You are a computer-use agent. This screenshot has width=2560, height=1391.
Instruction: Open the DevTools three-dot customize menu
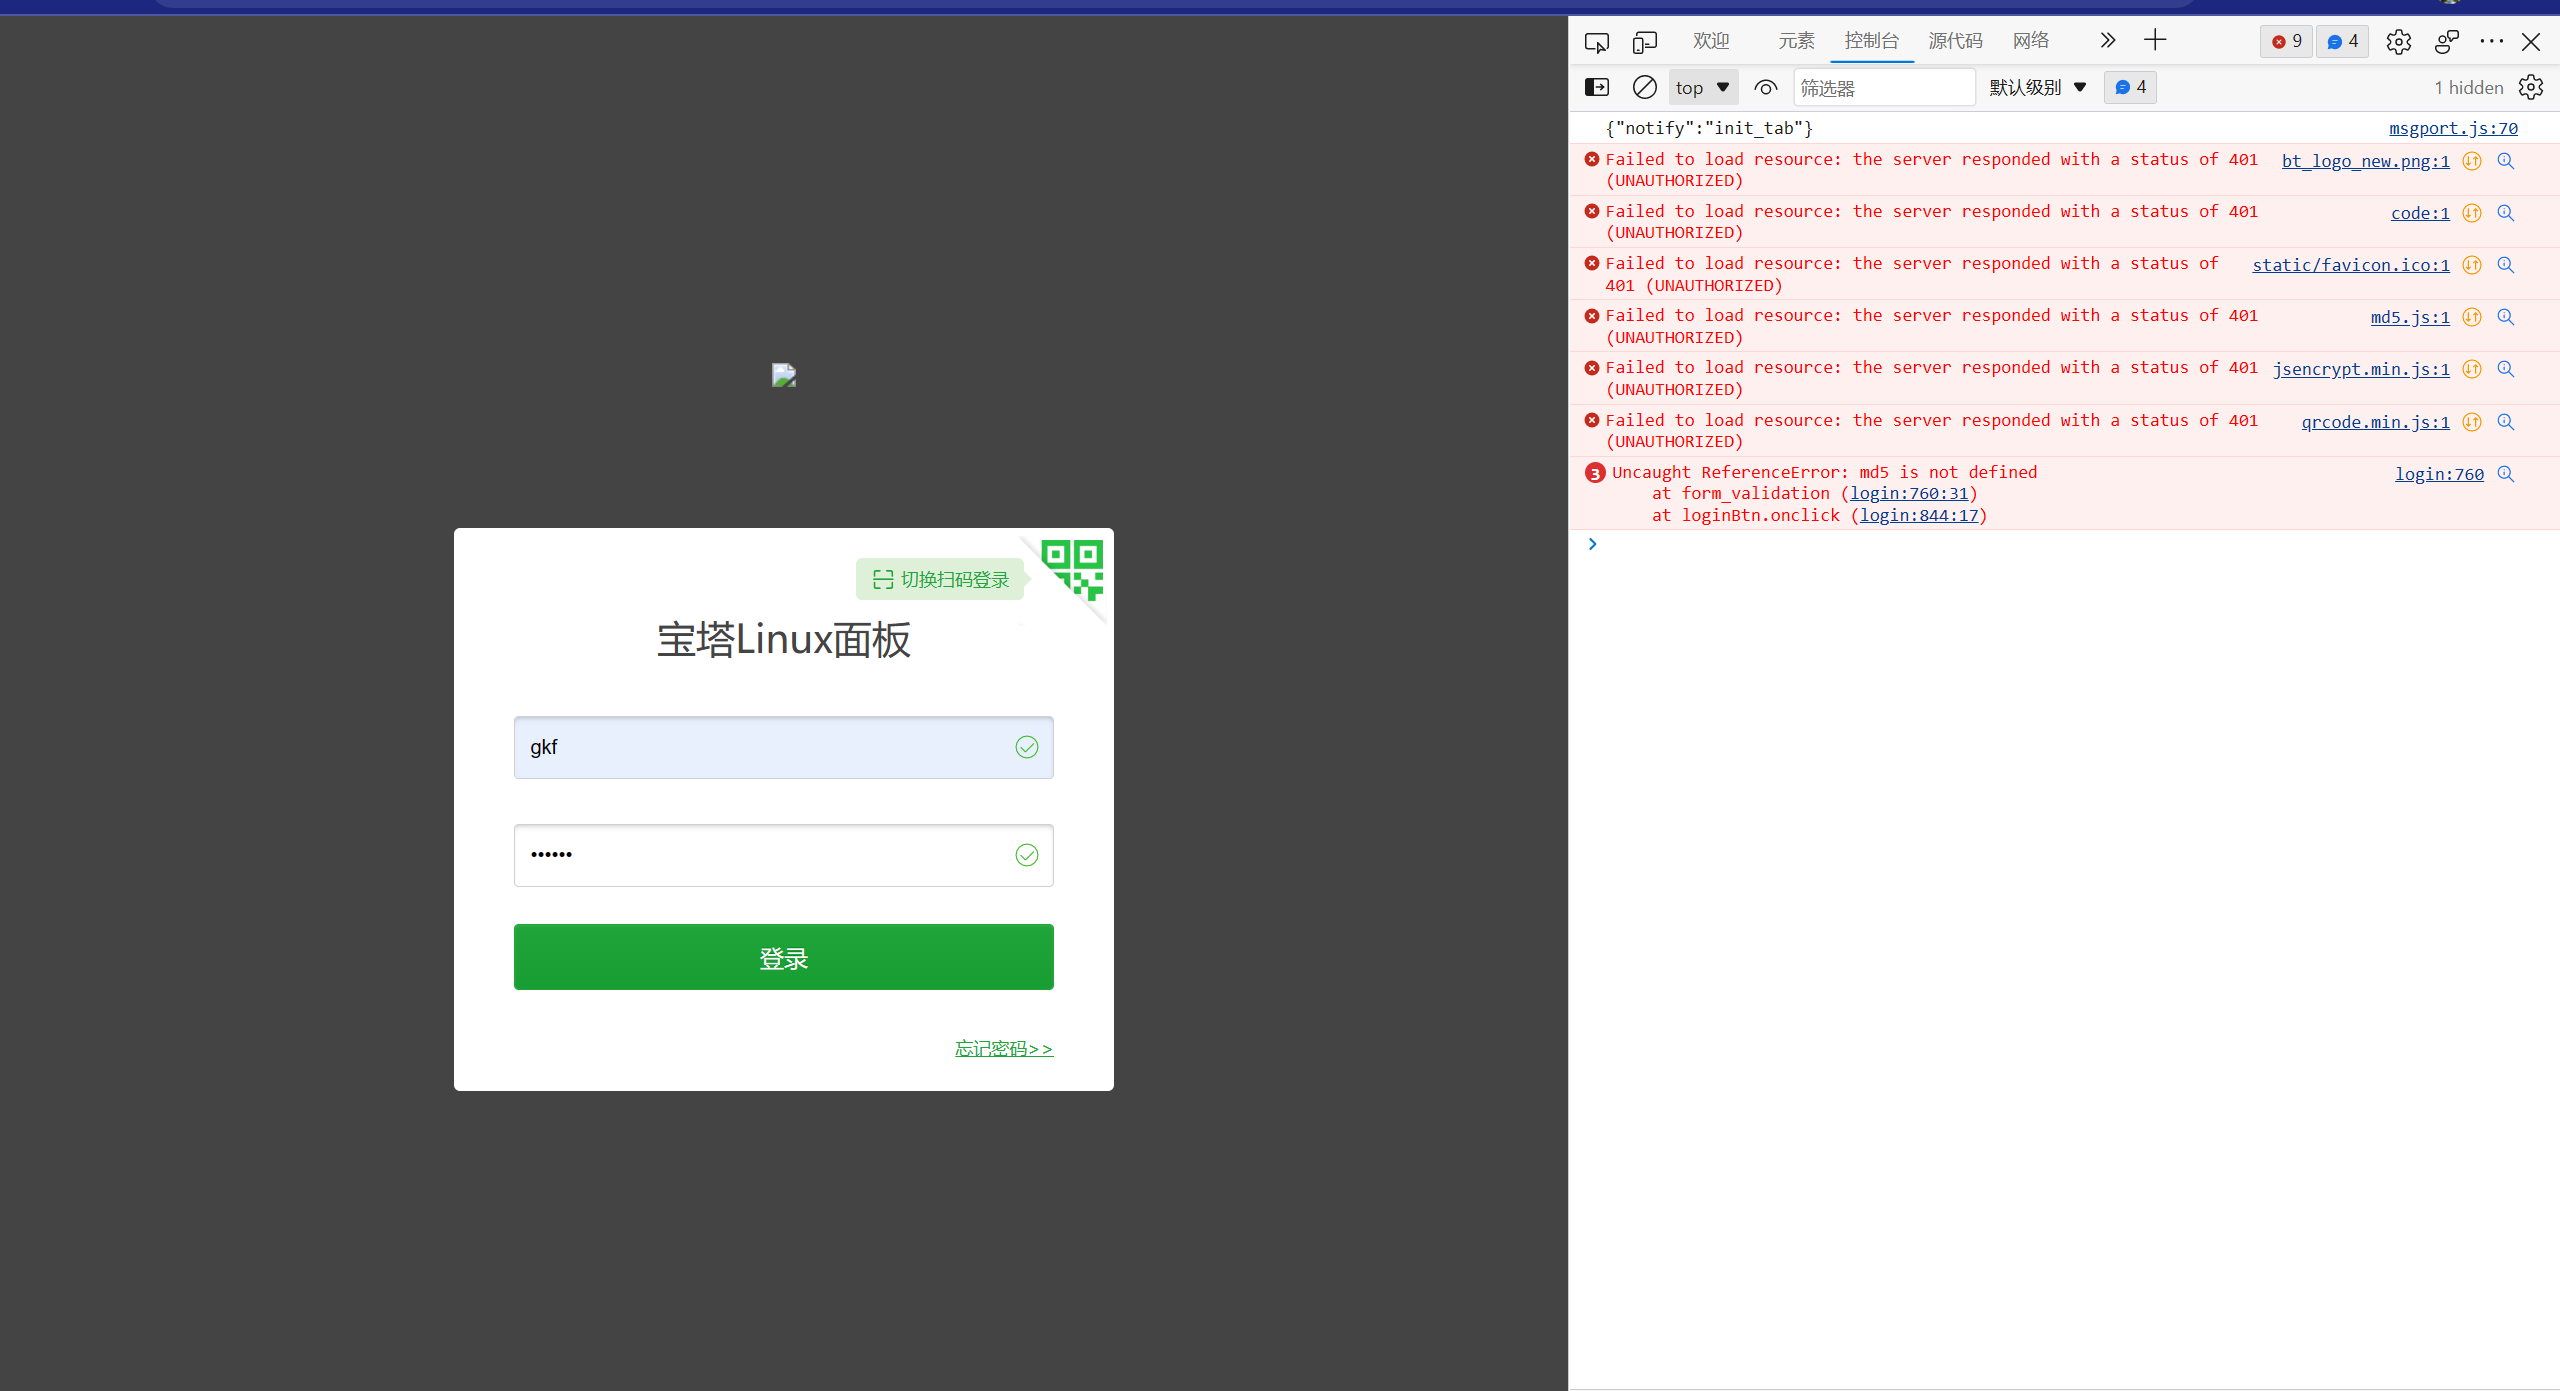[x=2492, y=41]
